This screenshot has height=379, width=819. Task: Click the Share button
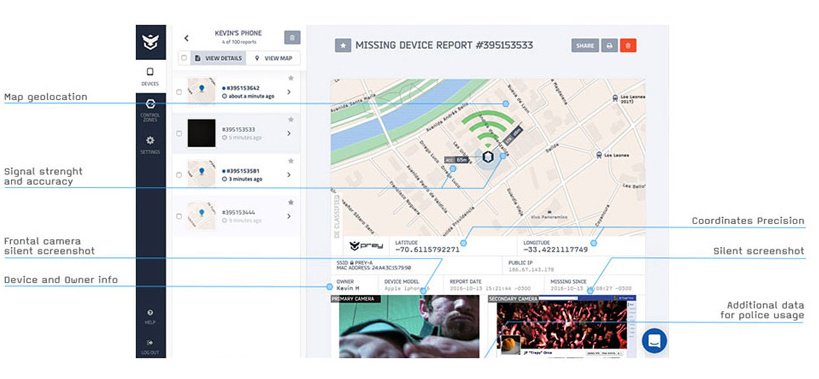point(585,45)
